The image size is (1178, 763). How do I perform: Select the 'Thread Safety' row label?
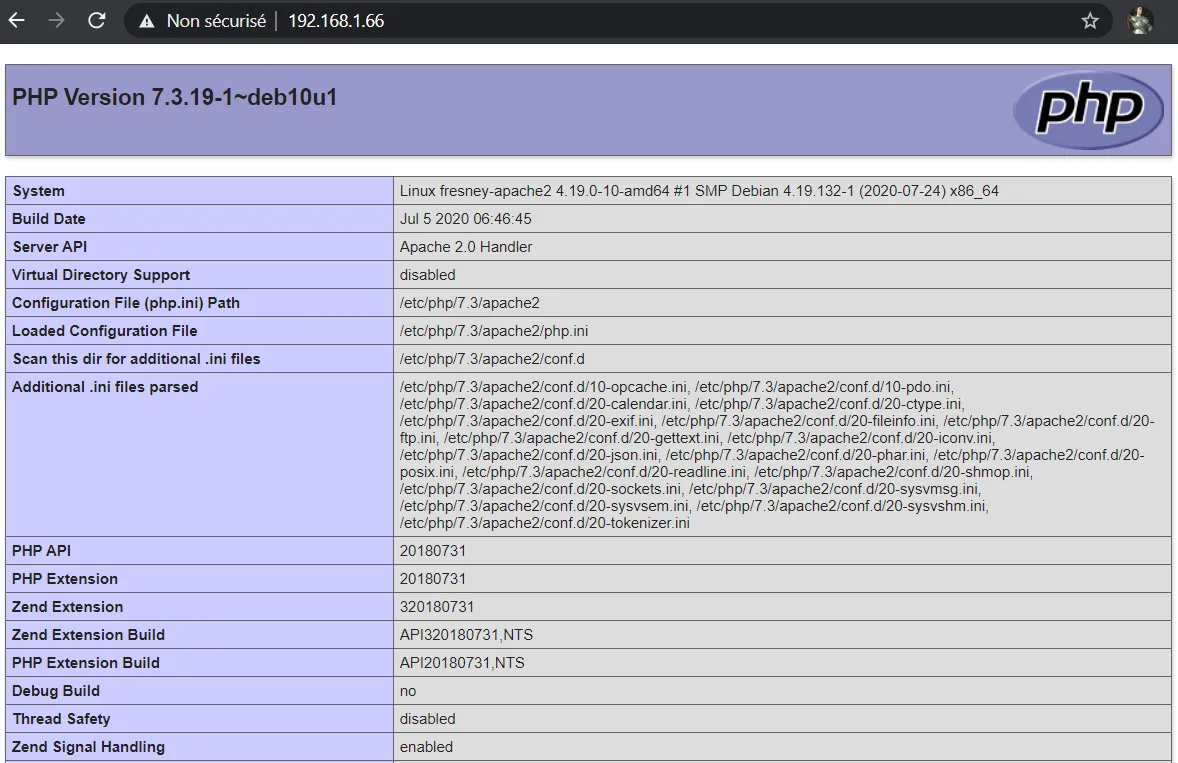click(x=61, y=719)
